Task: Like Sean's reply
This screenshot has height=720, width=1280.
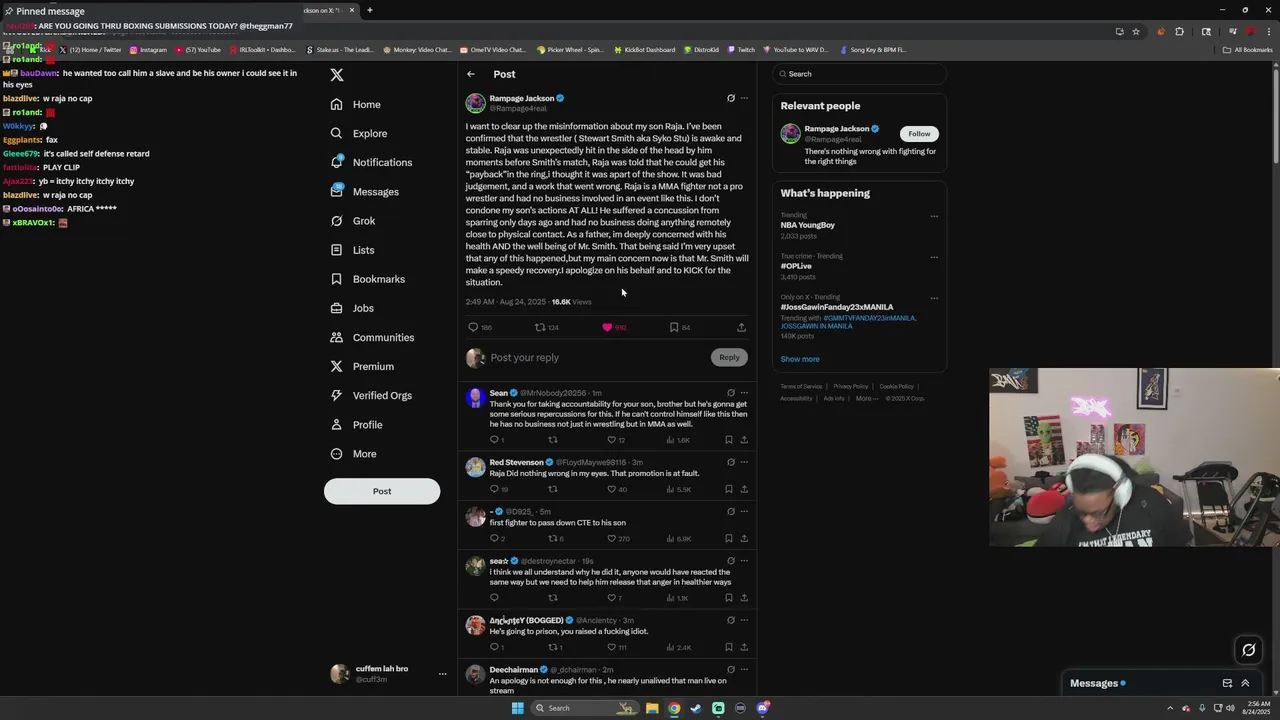Action: pyautogui.click(x=612, y=440)
